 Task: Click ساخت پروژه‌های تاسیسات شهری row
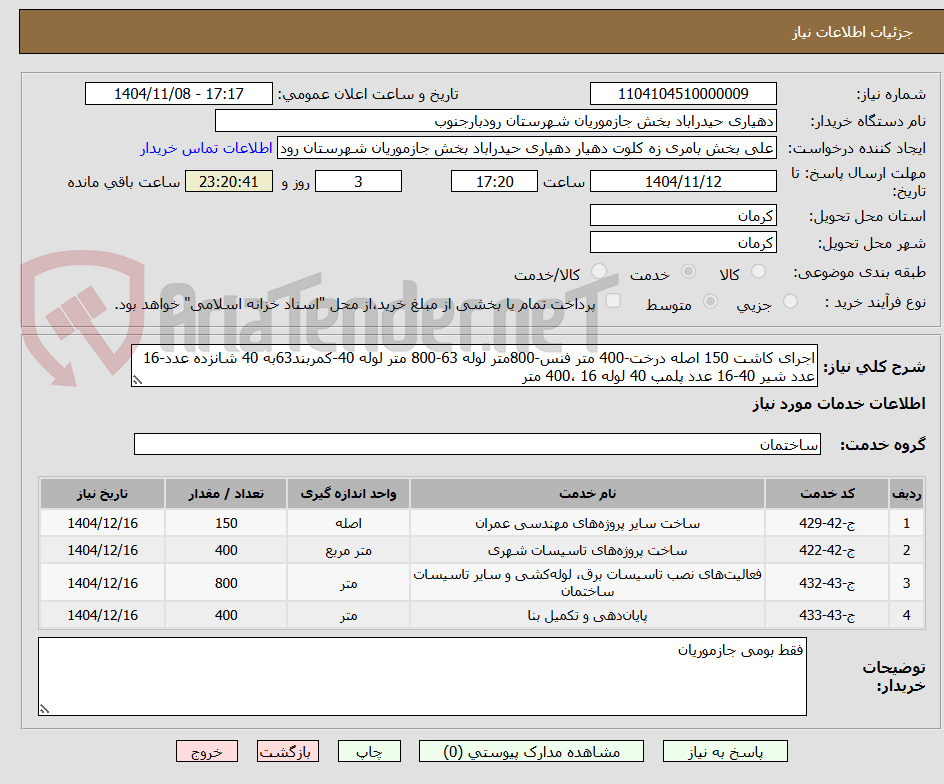coord(482,550)
